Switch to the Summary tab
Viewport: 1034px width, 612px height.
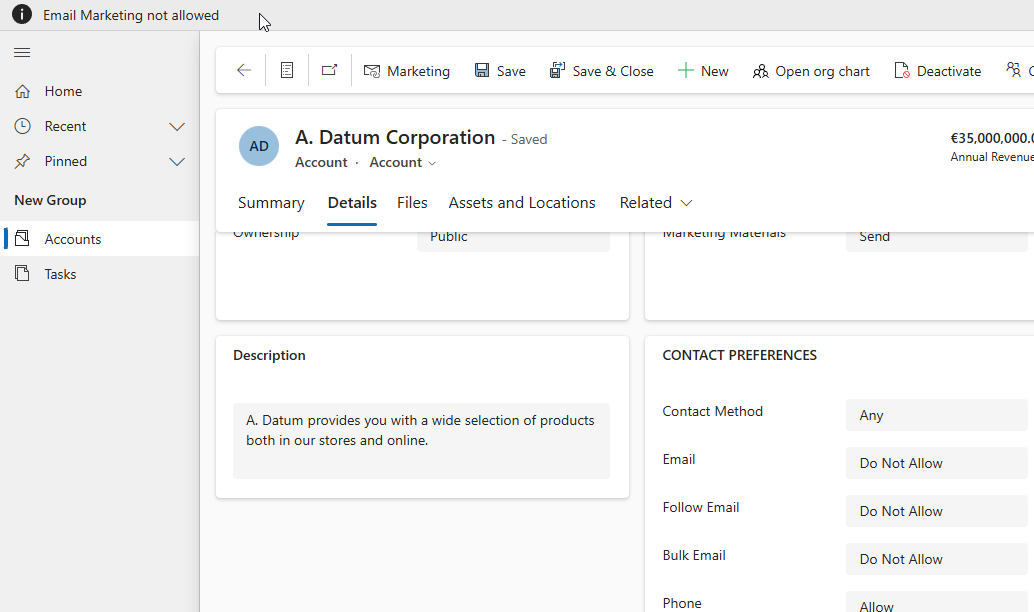pyautogui.click(x=271, y=202)
